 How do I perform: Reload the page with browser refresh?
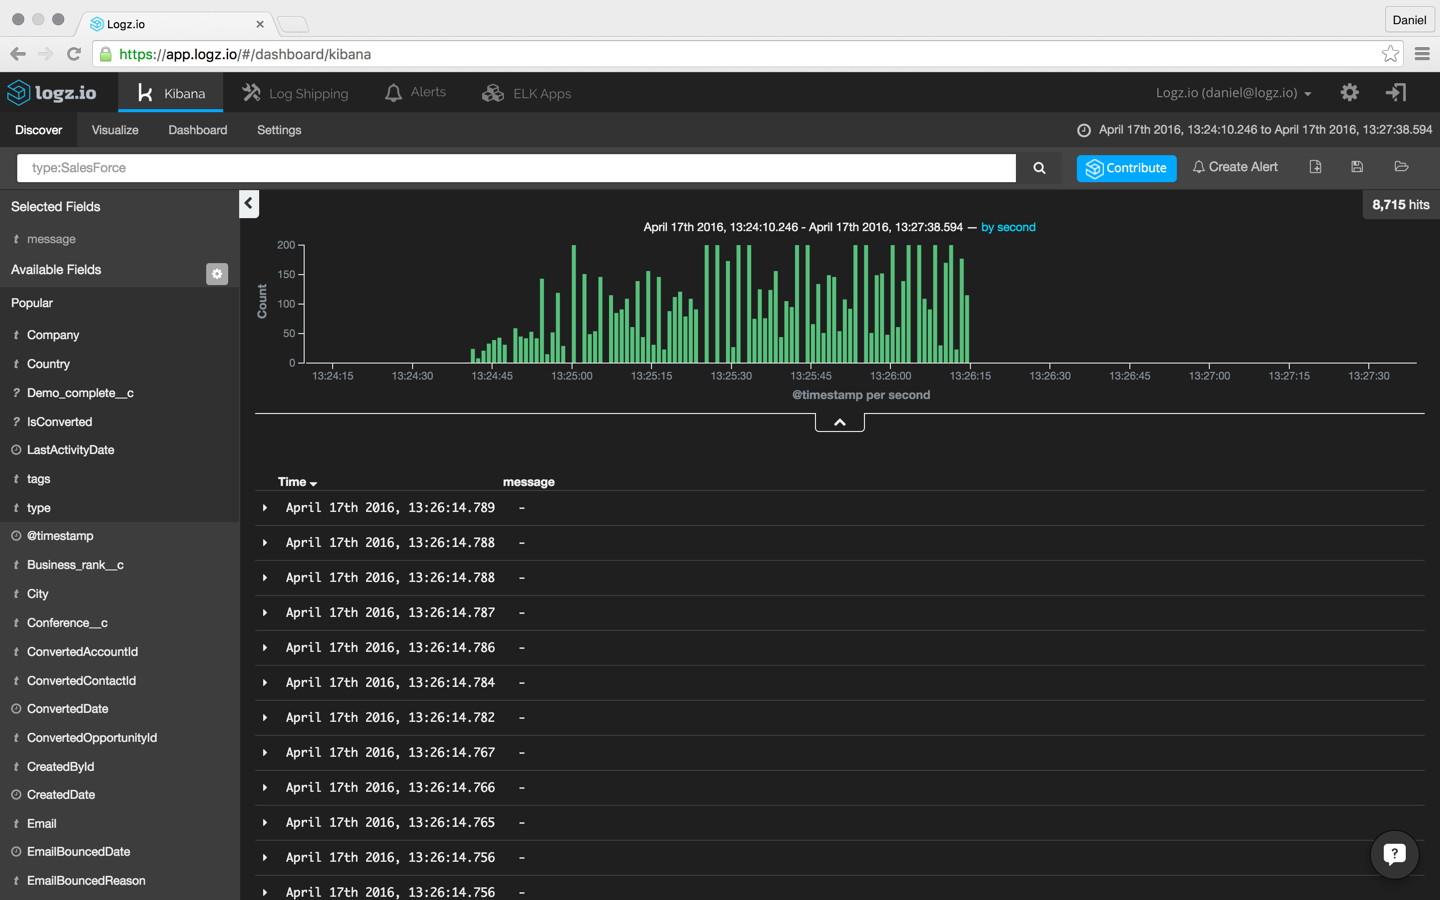coord(74,54)
